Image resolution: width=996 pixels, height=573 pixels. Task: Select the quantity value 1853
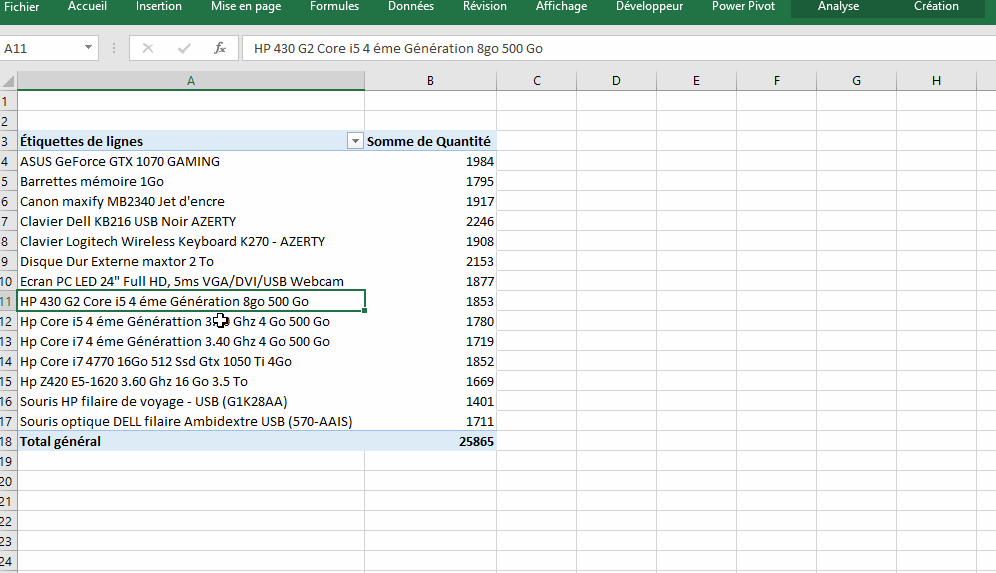(430, 301)
